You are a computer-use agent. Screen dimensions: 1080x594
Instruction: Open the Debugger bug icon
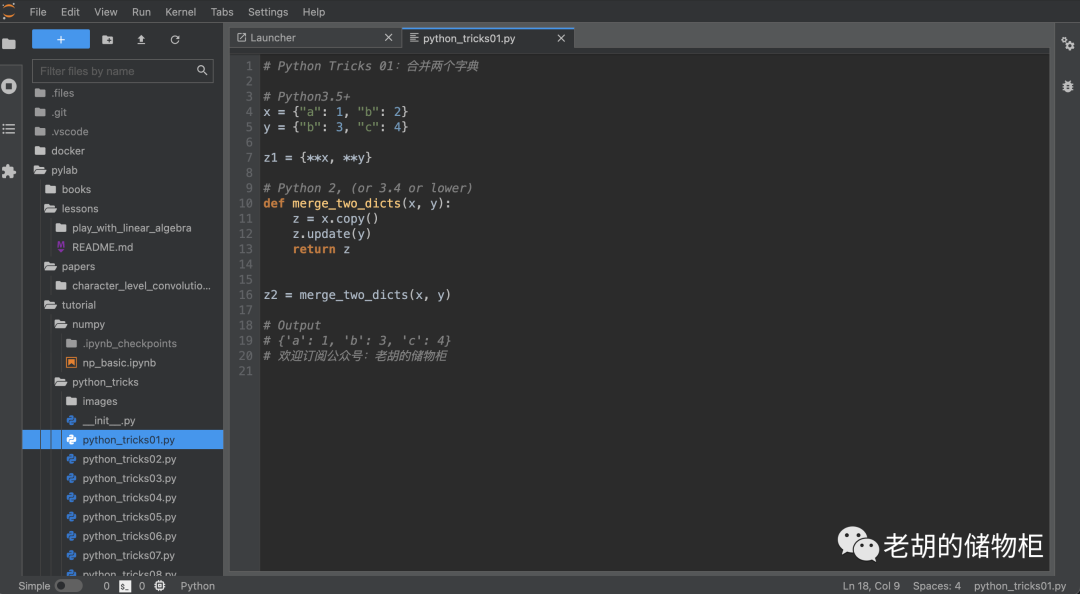click(x=1068, y=86)
